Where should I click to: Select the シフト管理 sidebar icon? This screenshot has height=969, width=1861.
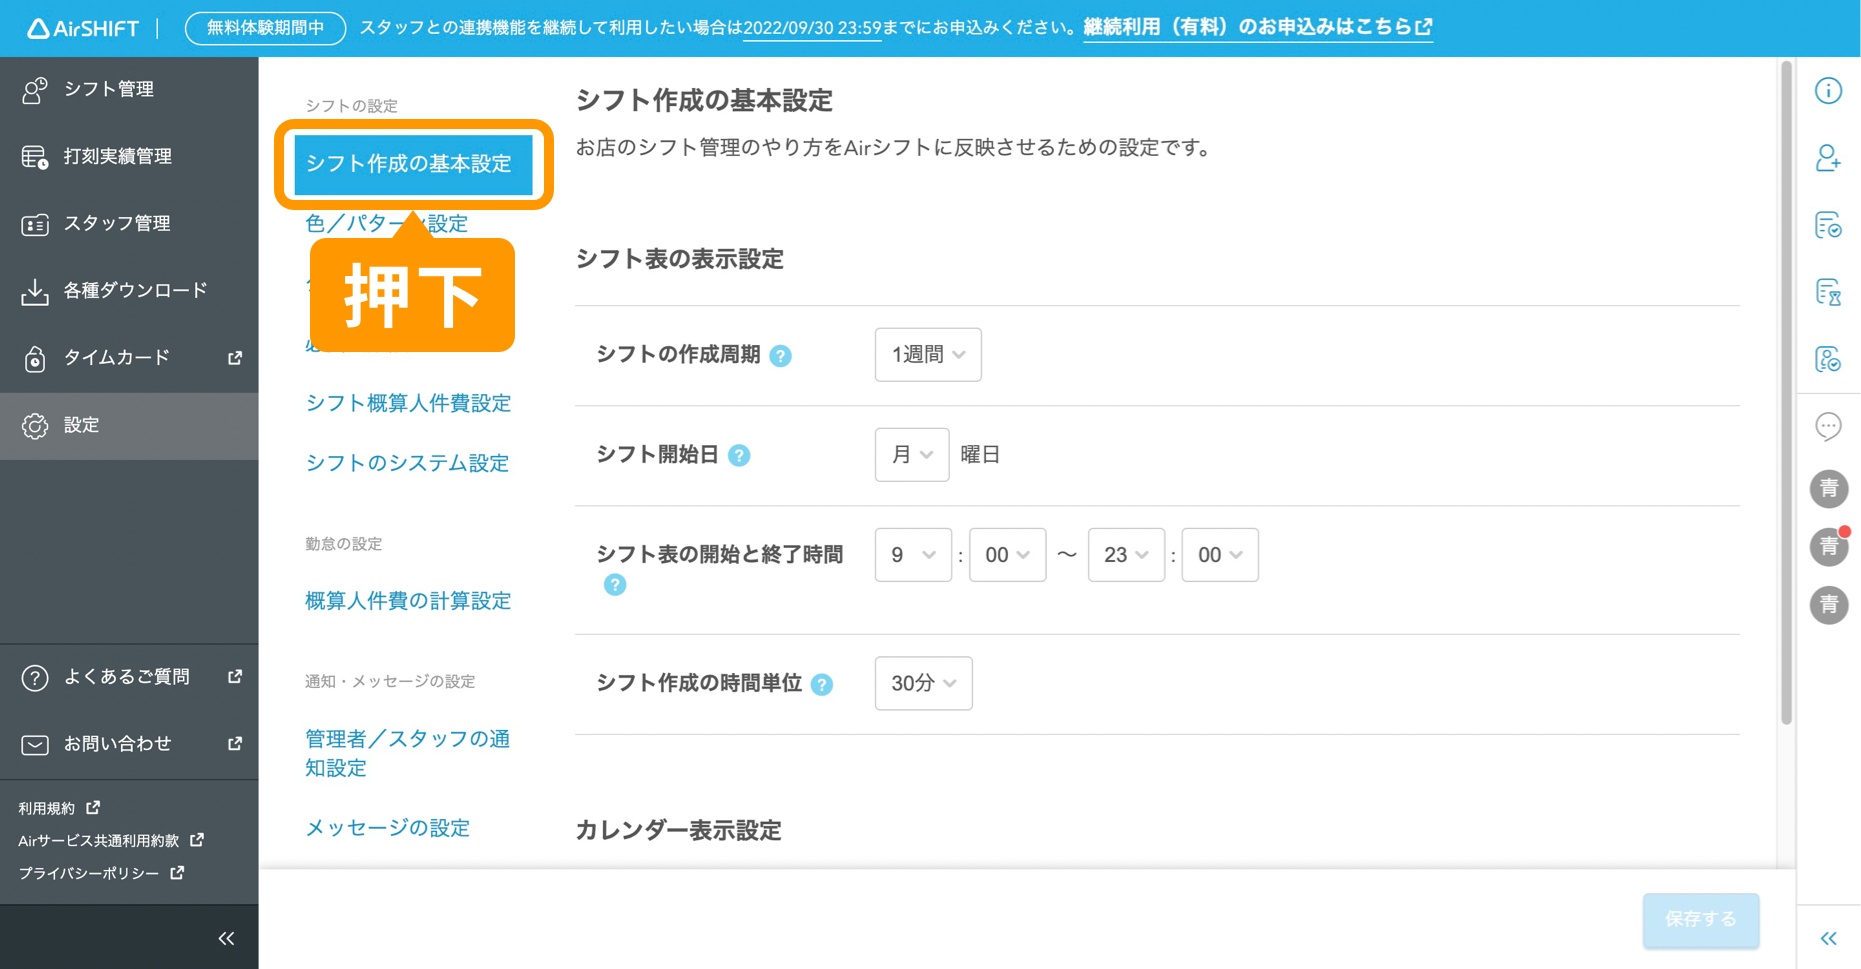(35, 89)
